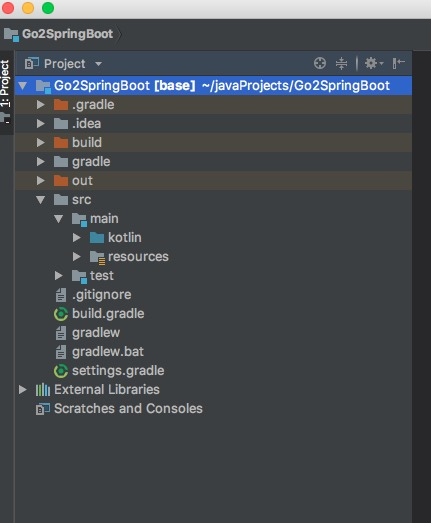Click the Go2SpringBoot root module icon

pos(43,86)
